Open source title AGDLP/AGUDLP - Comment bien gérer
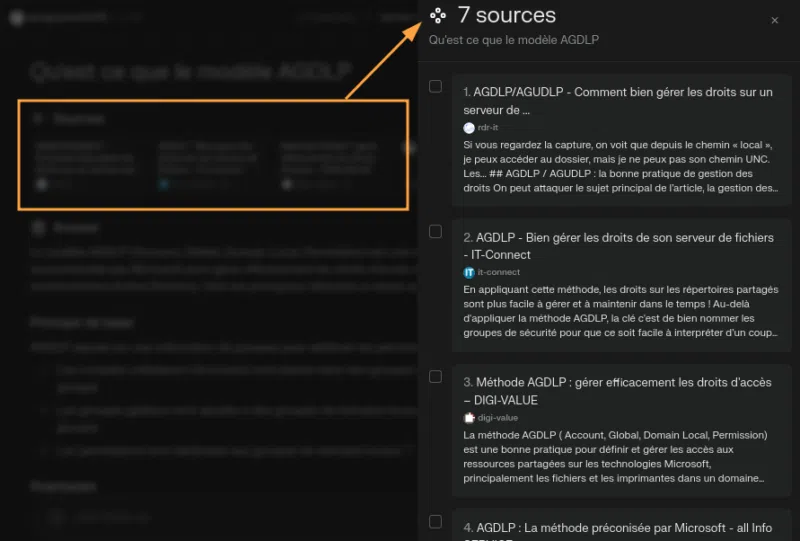Viewport: 800px width, 541px height. (x=617, y=101)
